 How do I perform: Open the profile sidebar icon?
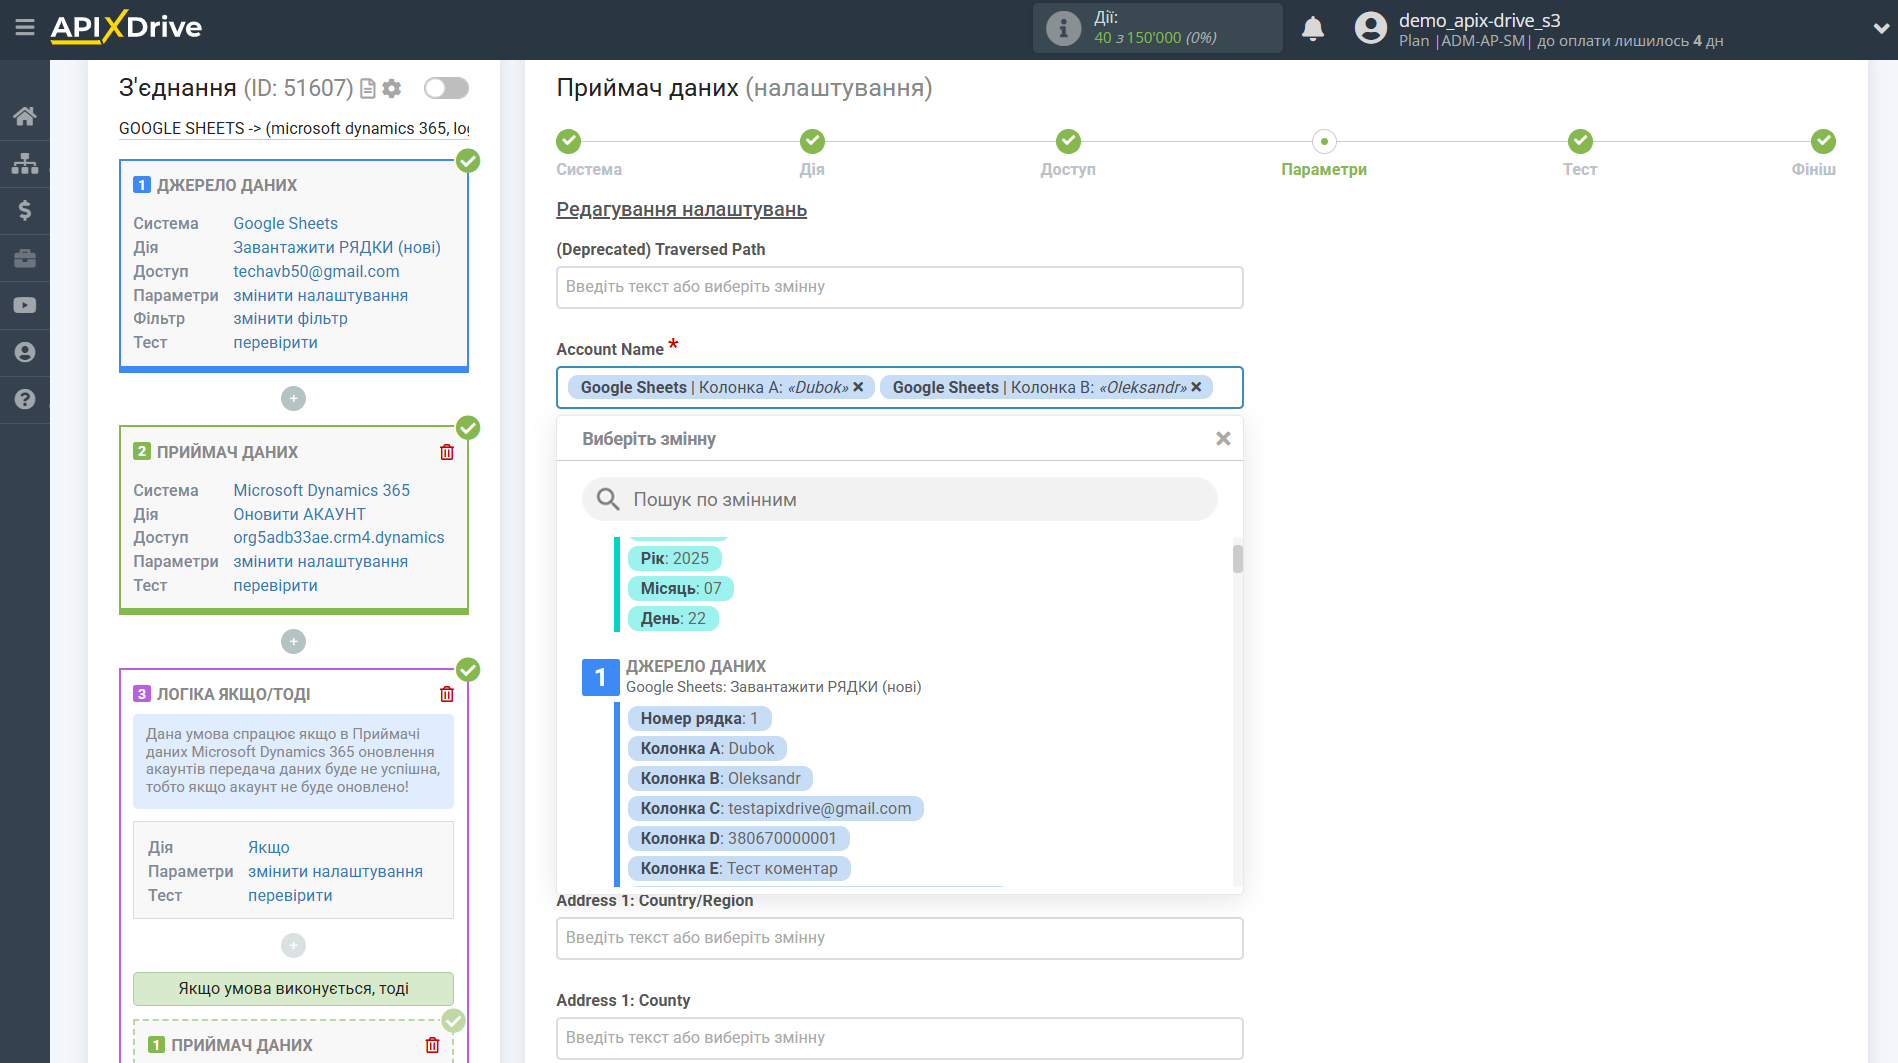[x=25, y=352]
